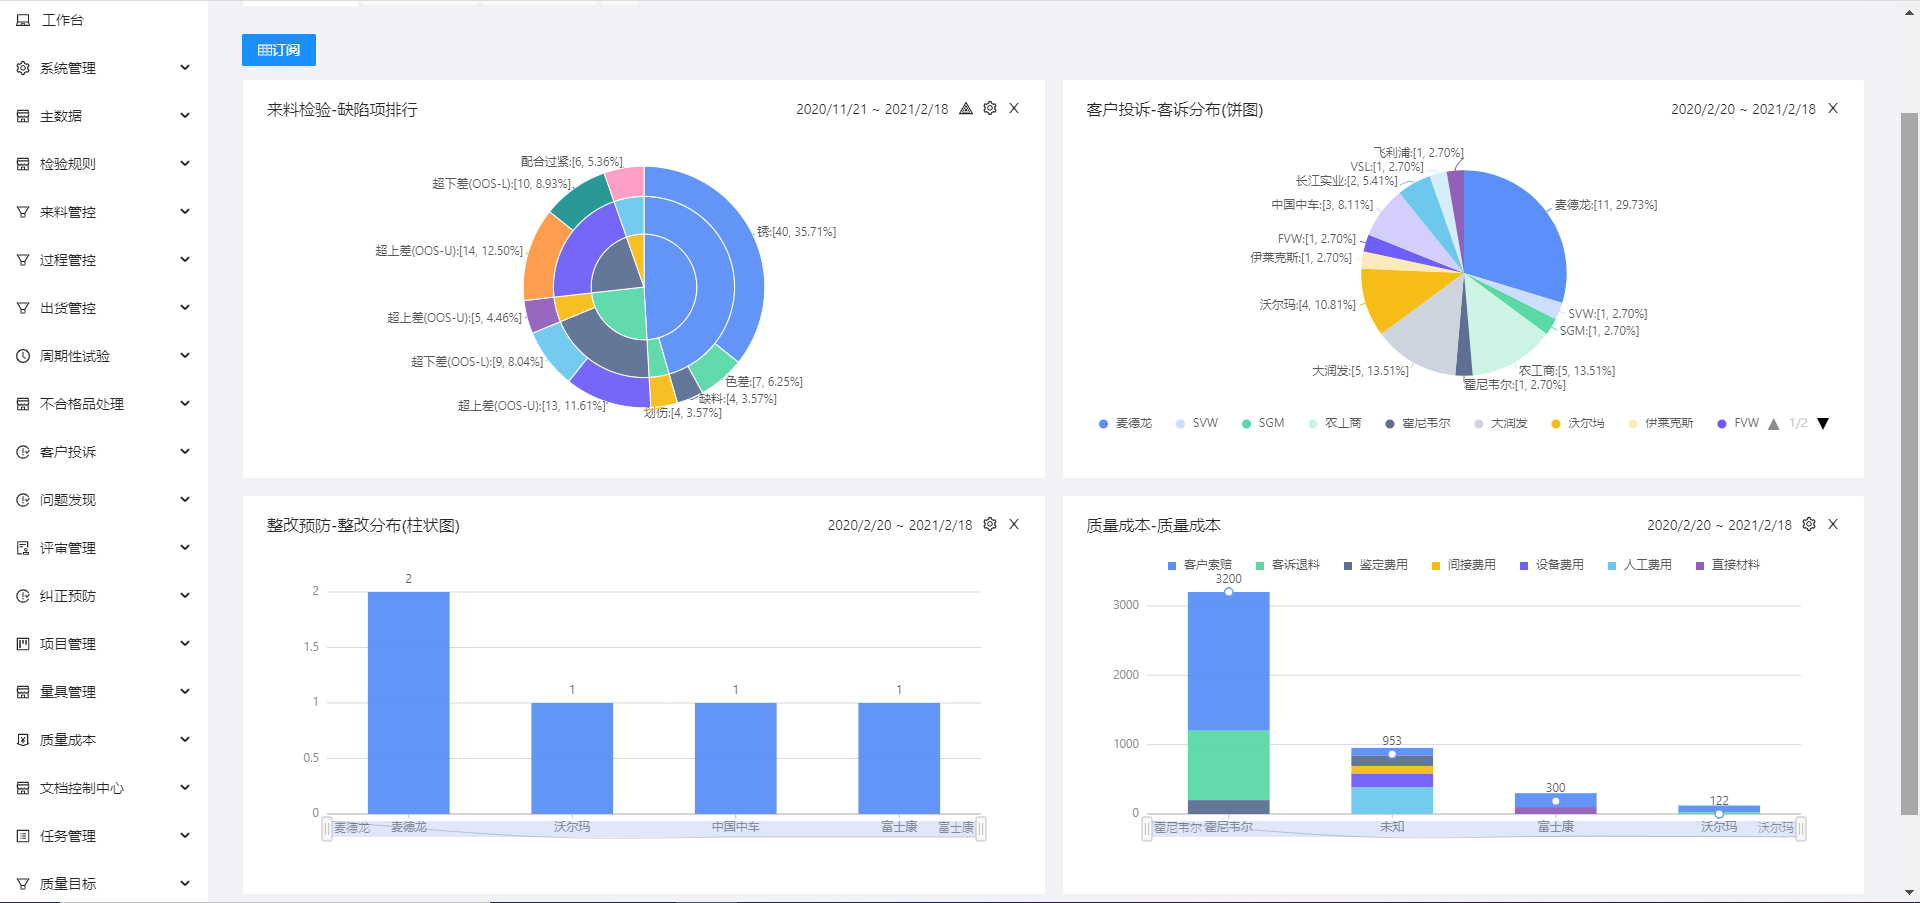Close the 整改预防-整改分布 panel

[1014, 524]
